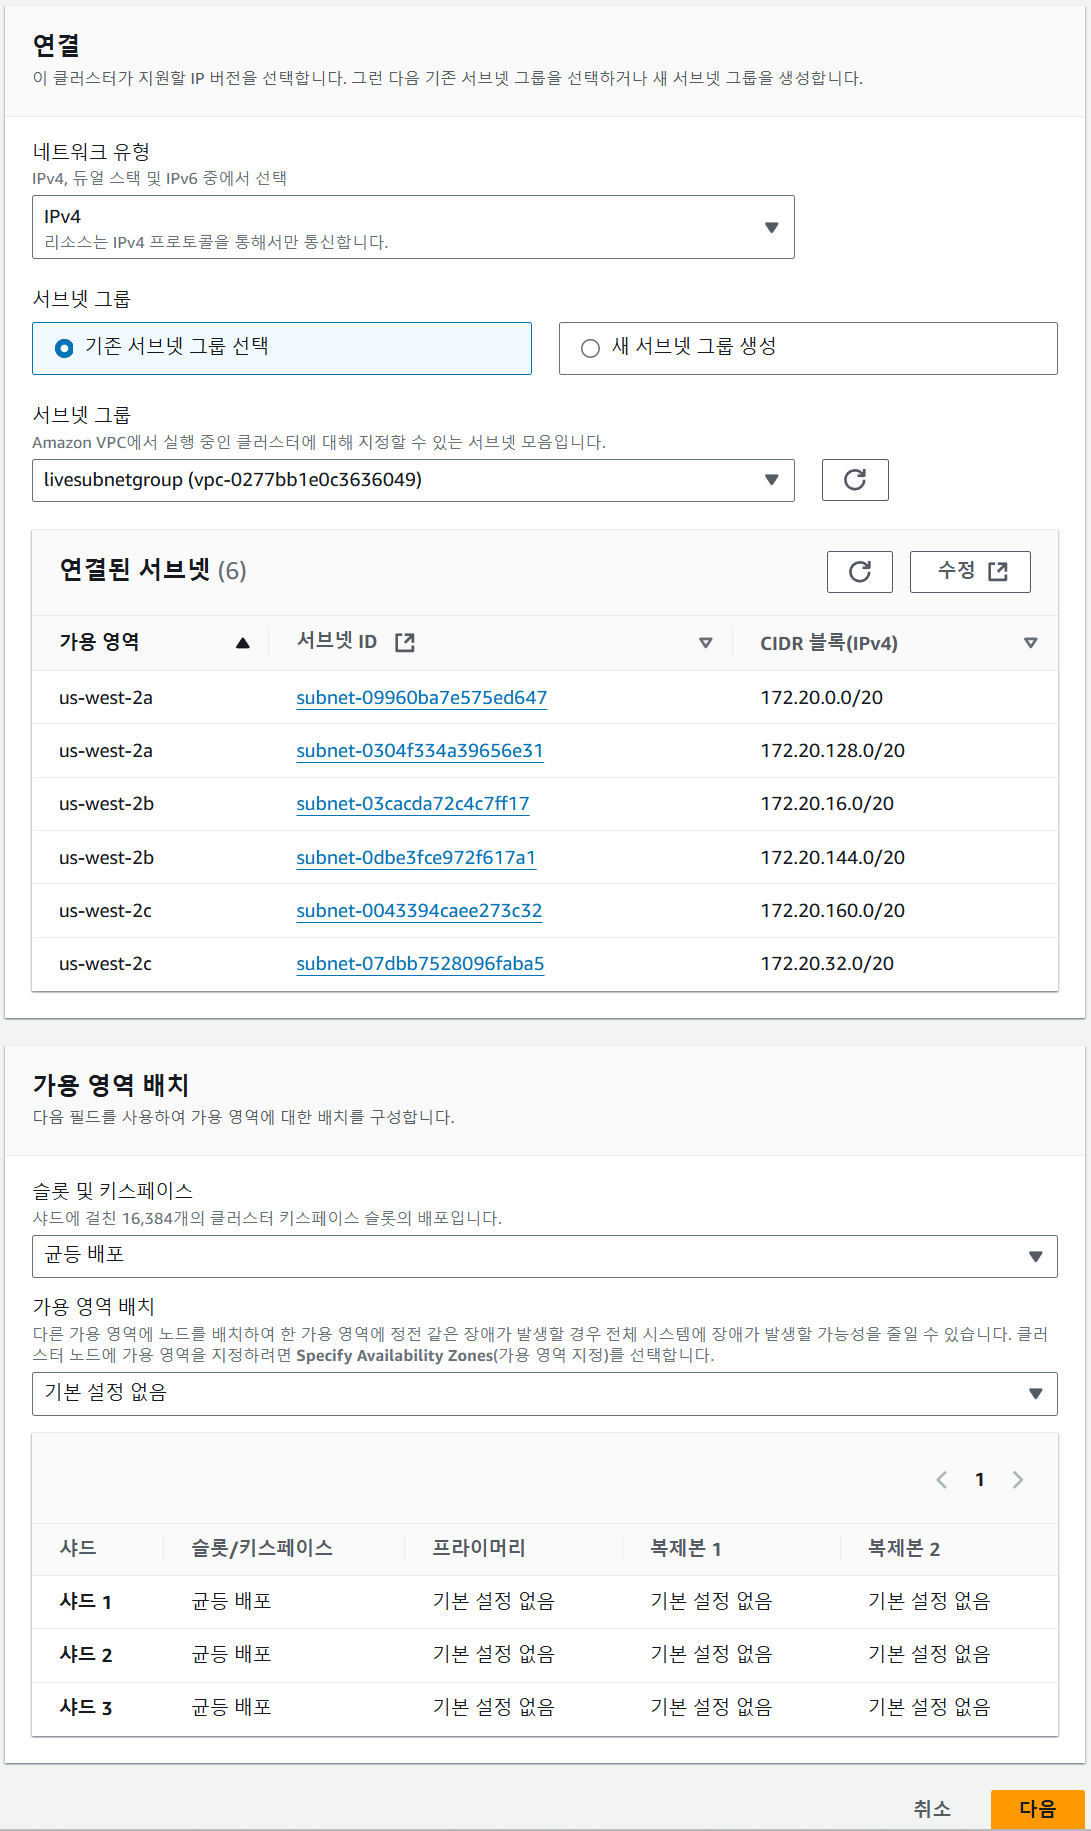Image resolution: width=1091 pixels, height=1831 pixels.
Task: Open 가용 영역 배치 기본 설정 없음 dropdown
Action: [x=544, y=1393]
